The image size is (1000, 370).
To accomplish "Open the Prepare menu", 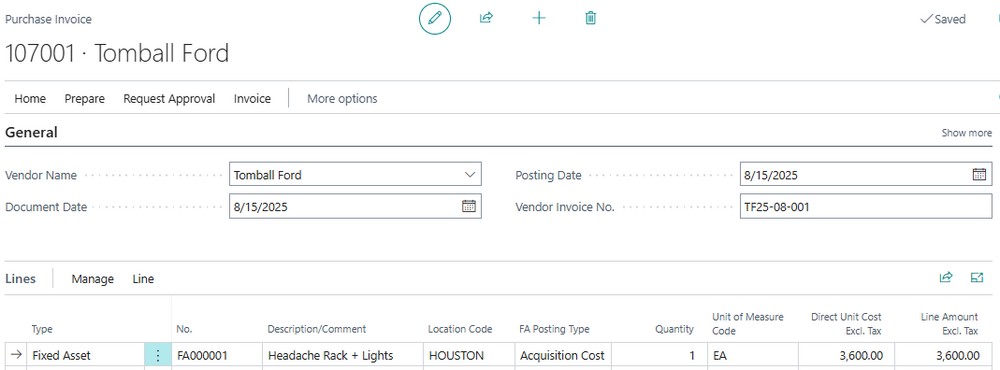I will (x=84, y=99).
